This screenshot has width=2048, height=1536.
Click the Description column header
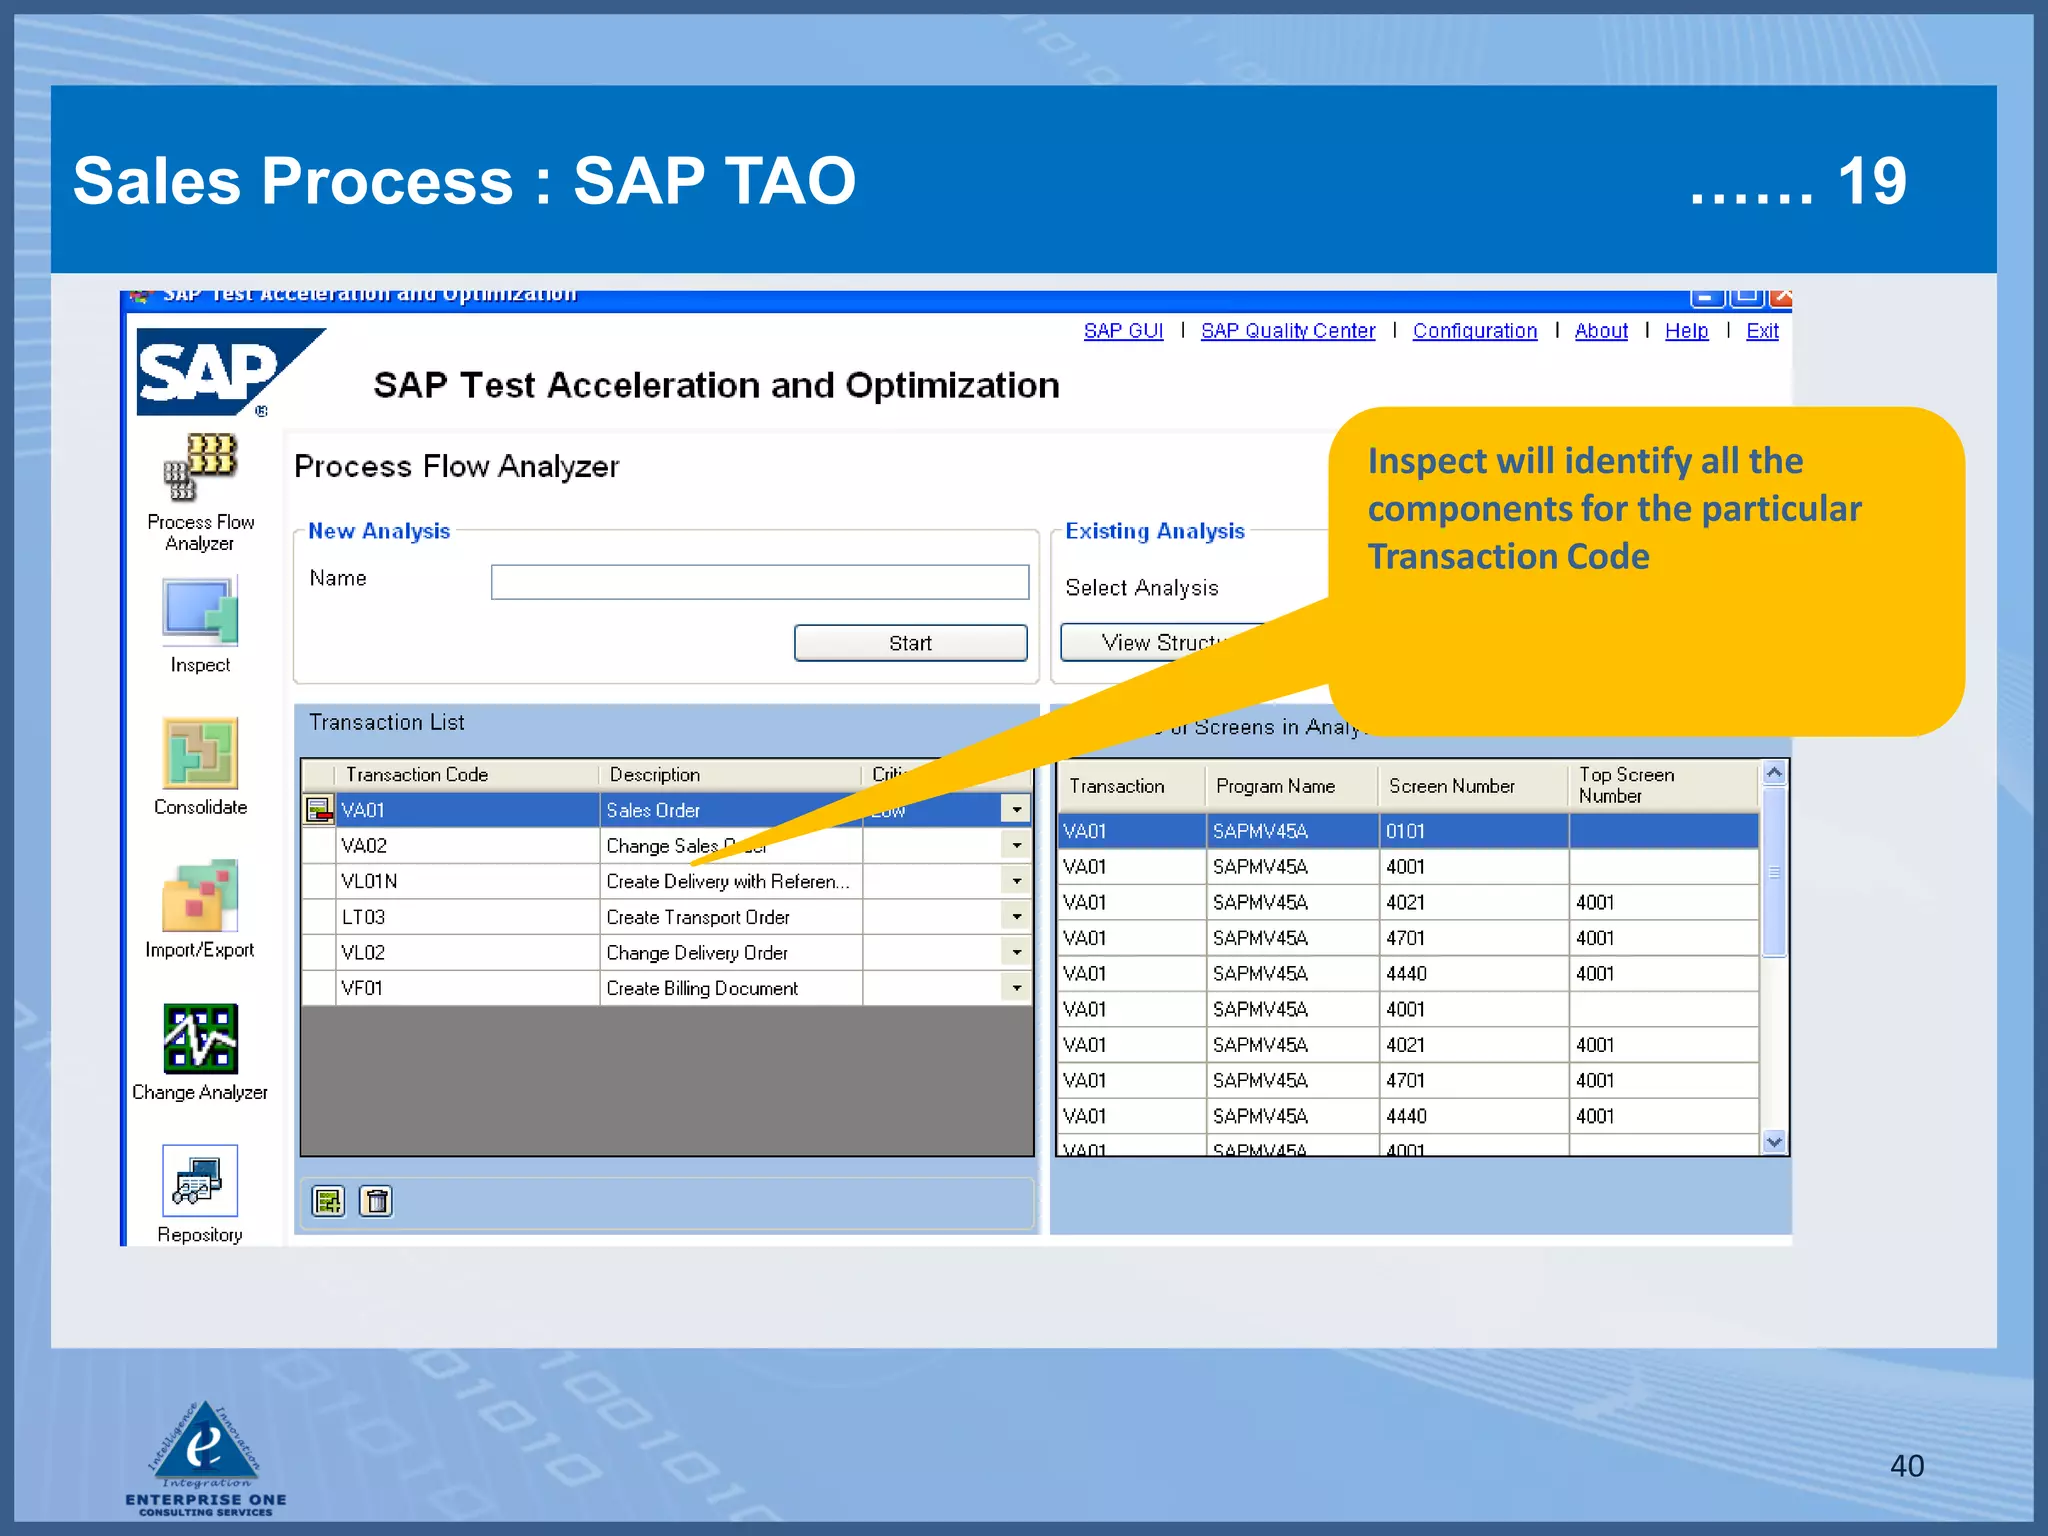(730, 775)
